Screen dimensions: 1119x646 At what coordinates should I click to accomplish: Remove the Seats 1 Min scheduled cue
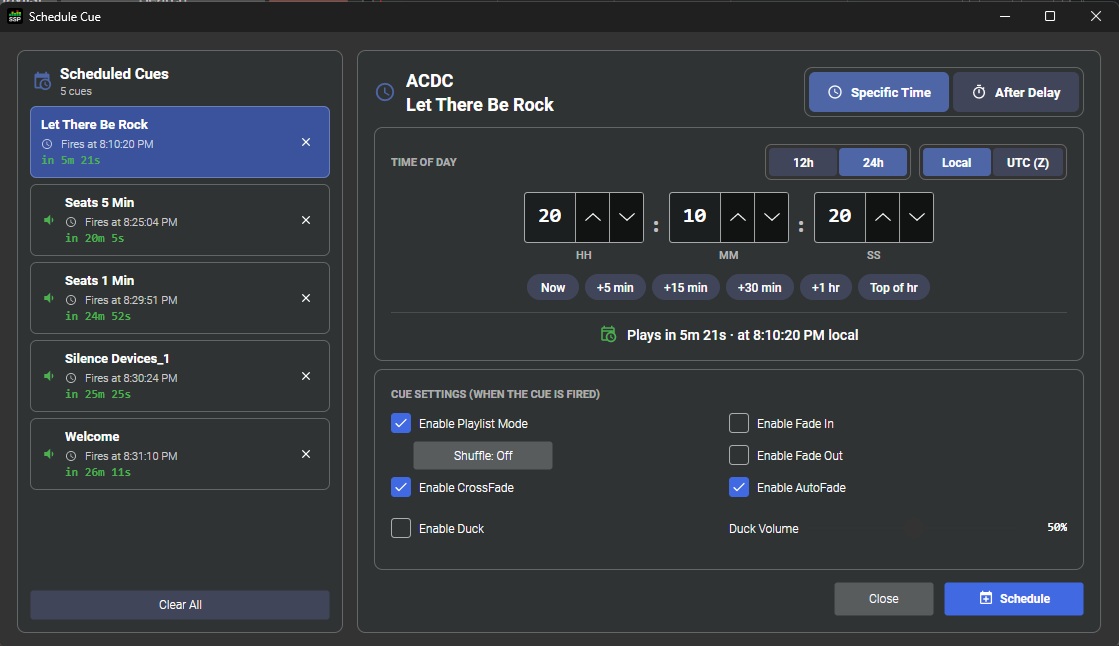pos(305,298)
